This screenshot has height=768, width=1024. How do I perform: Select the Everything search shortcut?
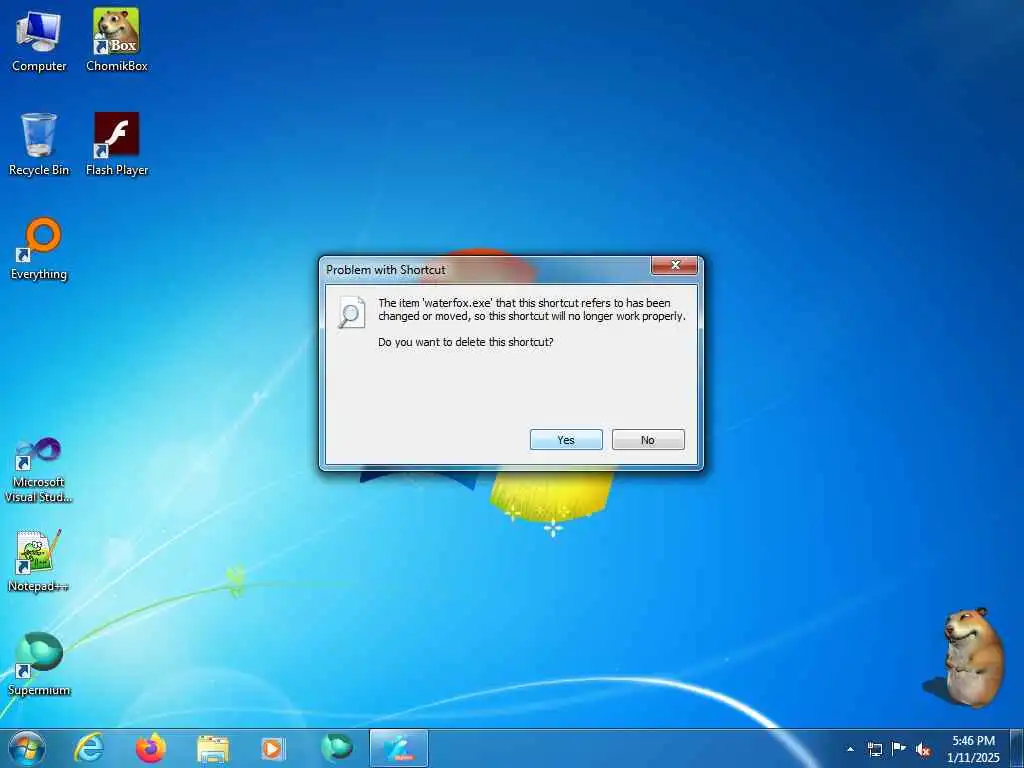click(x=39, y=249)
